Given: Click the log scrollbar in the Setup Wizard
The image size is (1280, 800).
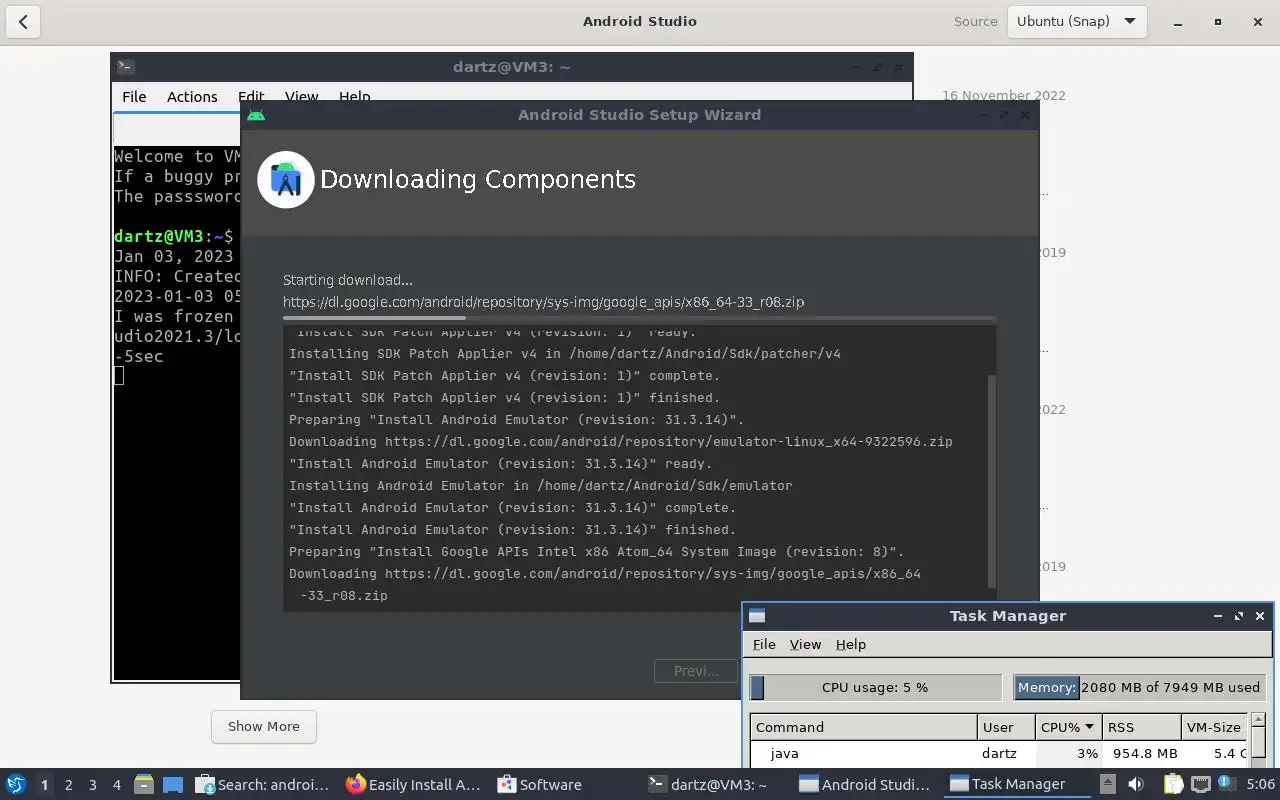Looking at the screenshot, I should (x=992, y=480).
